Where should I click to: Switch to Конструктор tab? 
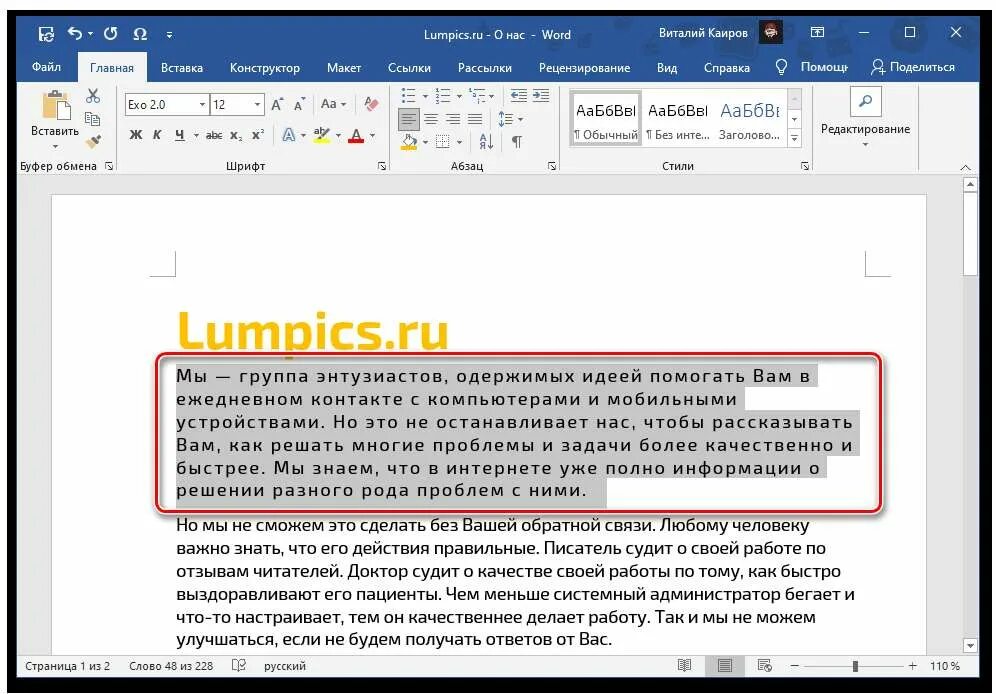[x=265, y=67]
